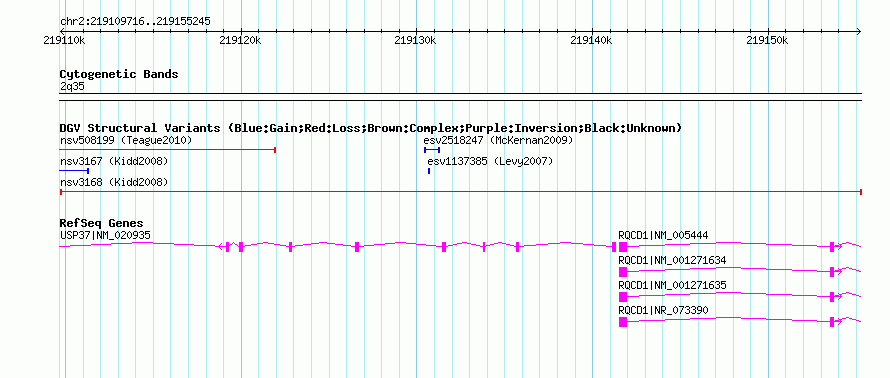Click the Cytogenetic Bands track title
The image size is (890, 378).
[119, 74]
